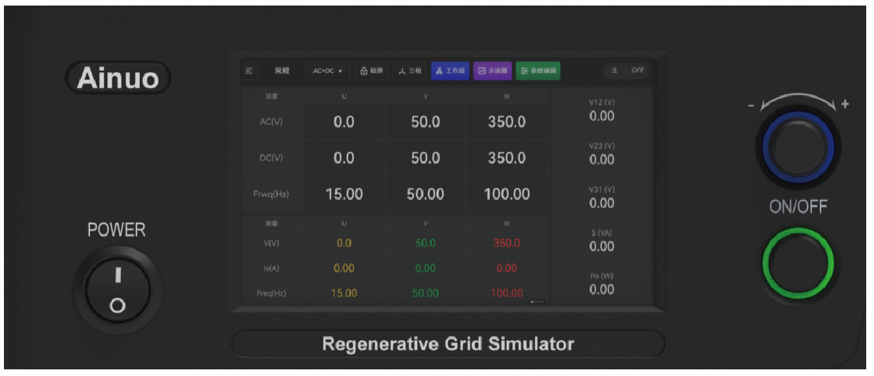Open the blue work group (工作组) button

[450, 71]
